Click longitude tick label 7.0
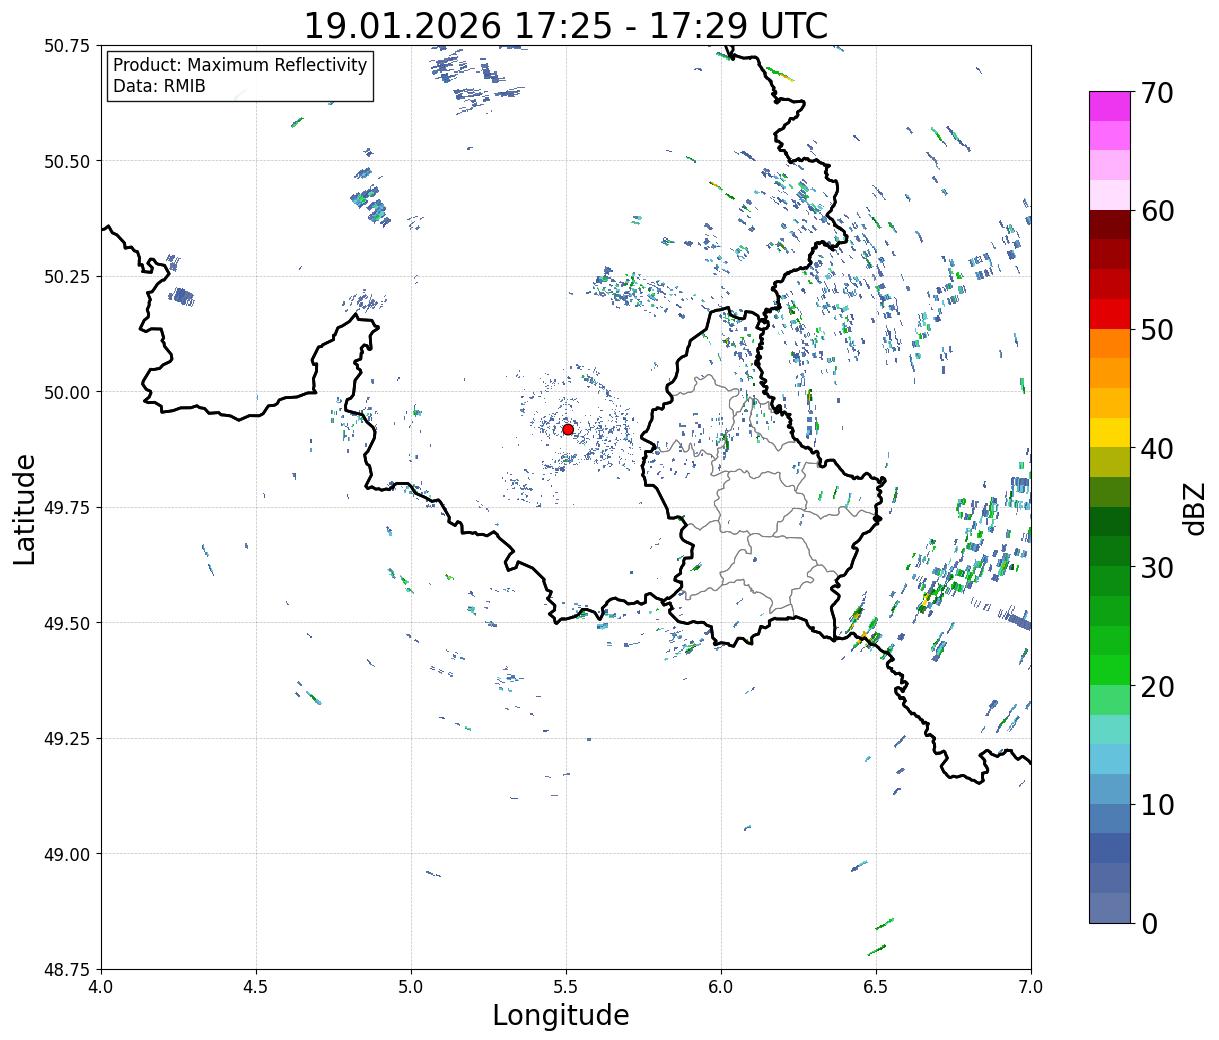Image resolution: width=1219 pixels, height=1040 pixels. [1031, 987]
